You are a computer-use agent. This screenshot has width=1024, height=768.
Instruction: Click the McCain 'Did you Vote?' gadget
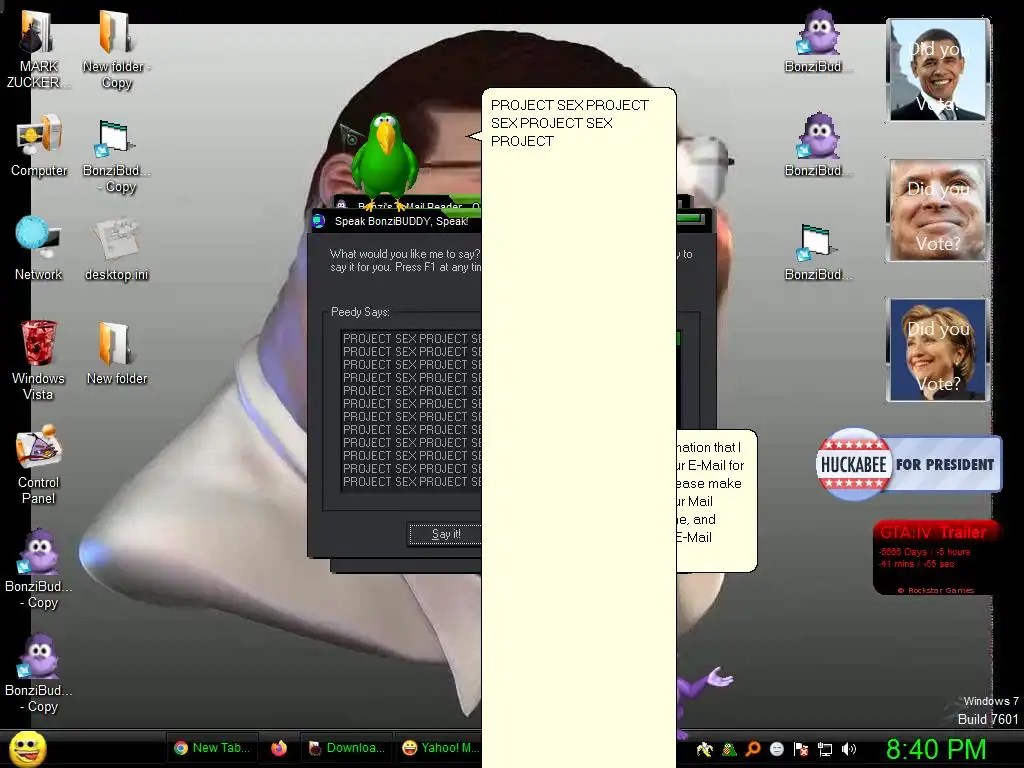[x=937, y=210]
